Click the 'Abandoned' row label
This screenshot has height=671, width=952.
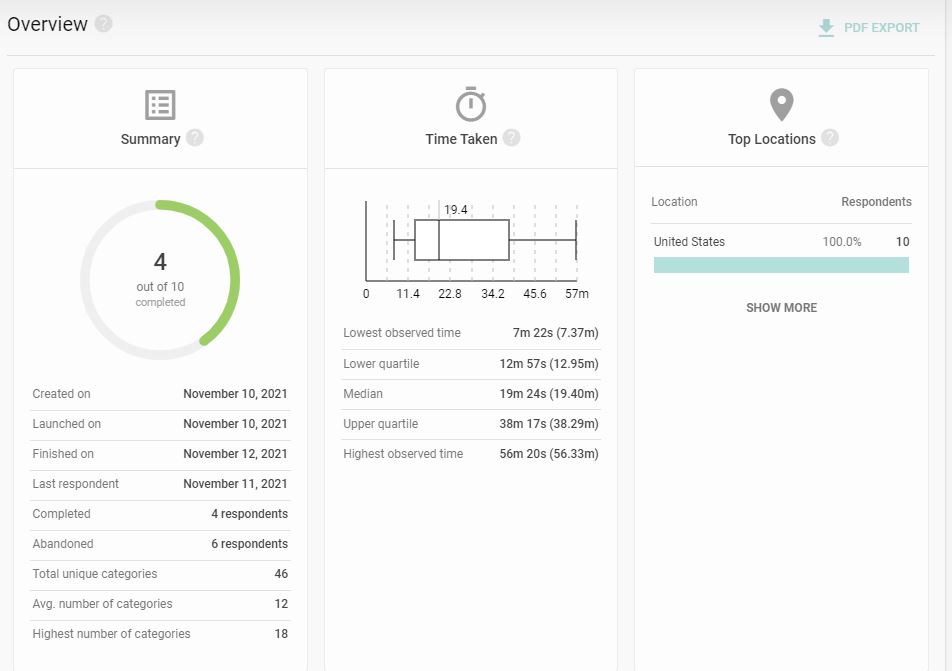63,543
